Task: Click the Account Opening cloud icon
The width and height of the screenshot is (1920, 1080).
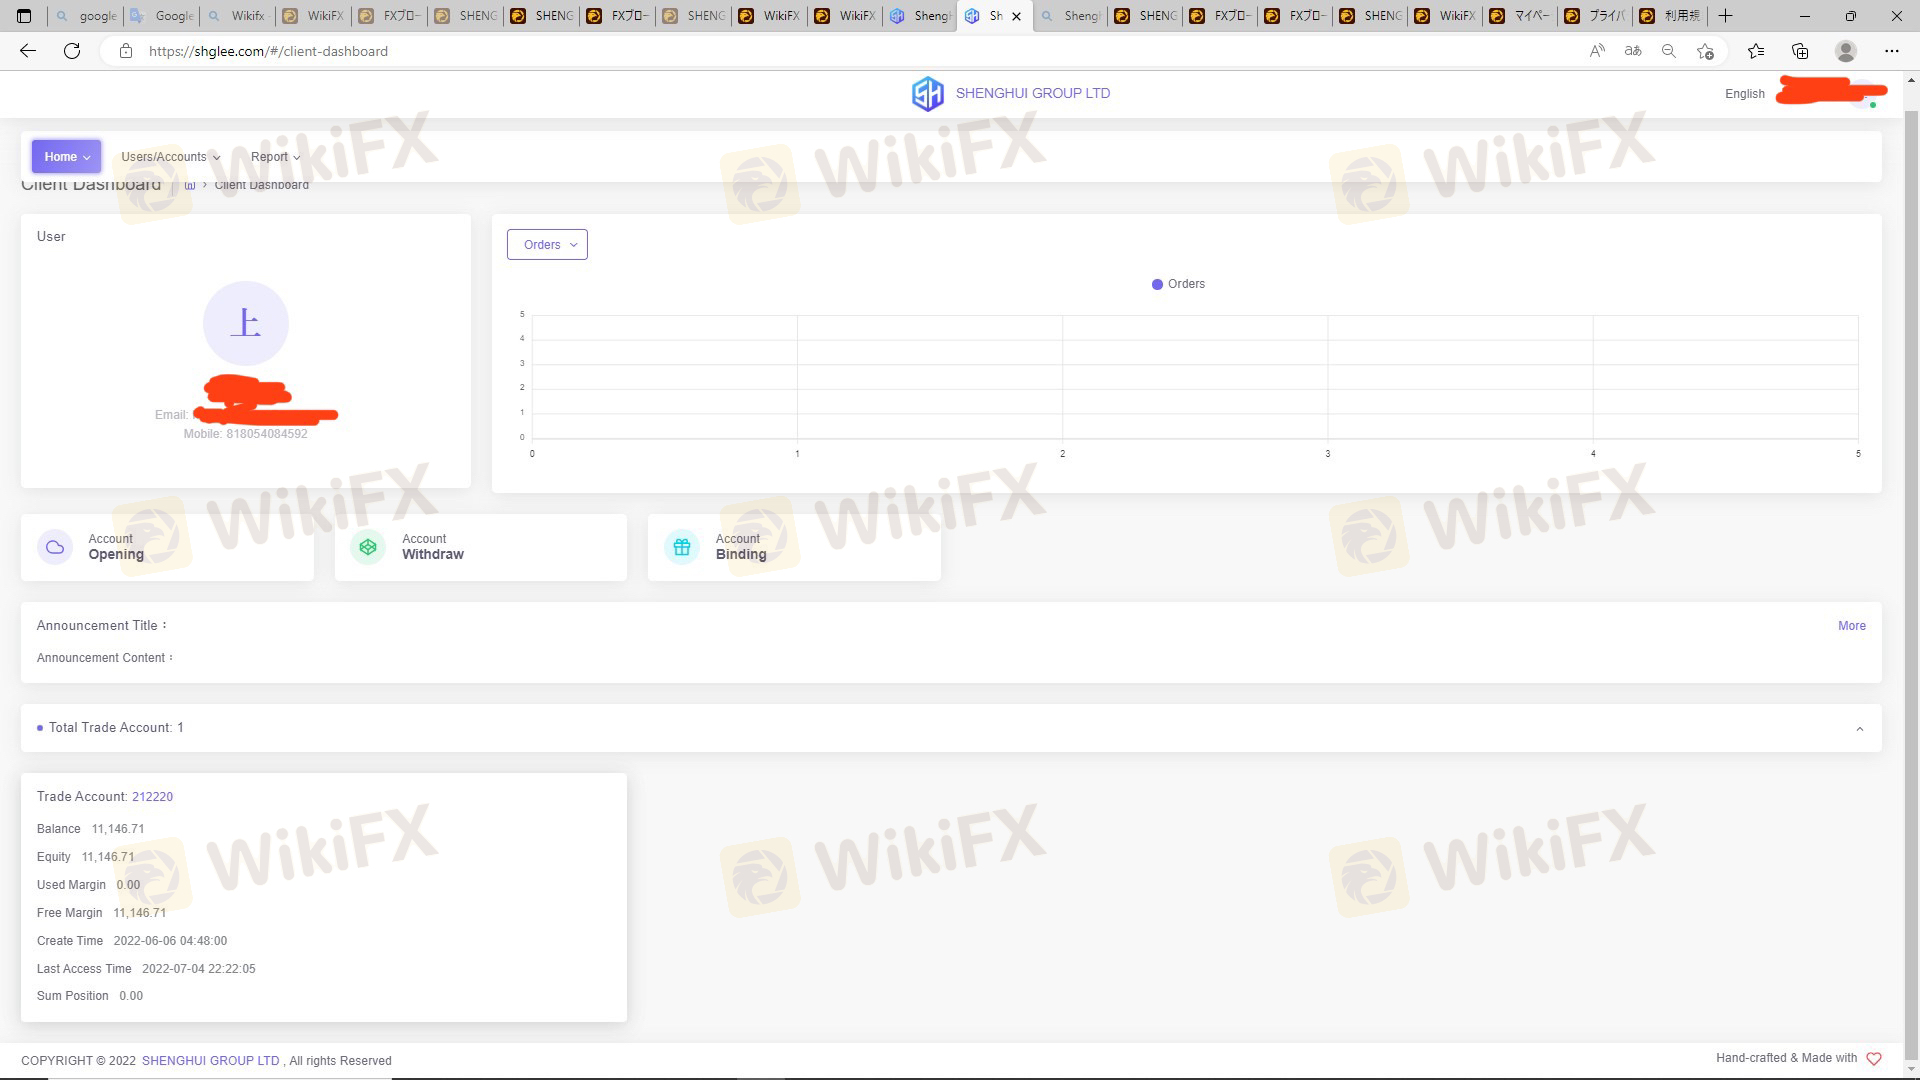Action: 55,547
